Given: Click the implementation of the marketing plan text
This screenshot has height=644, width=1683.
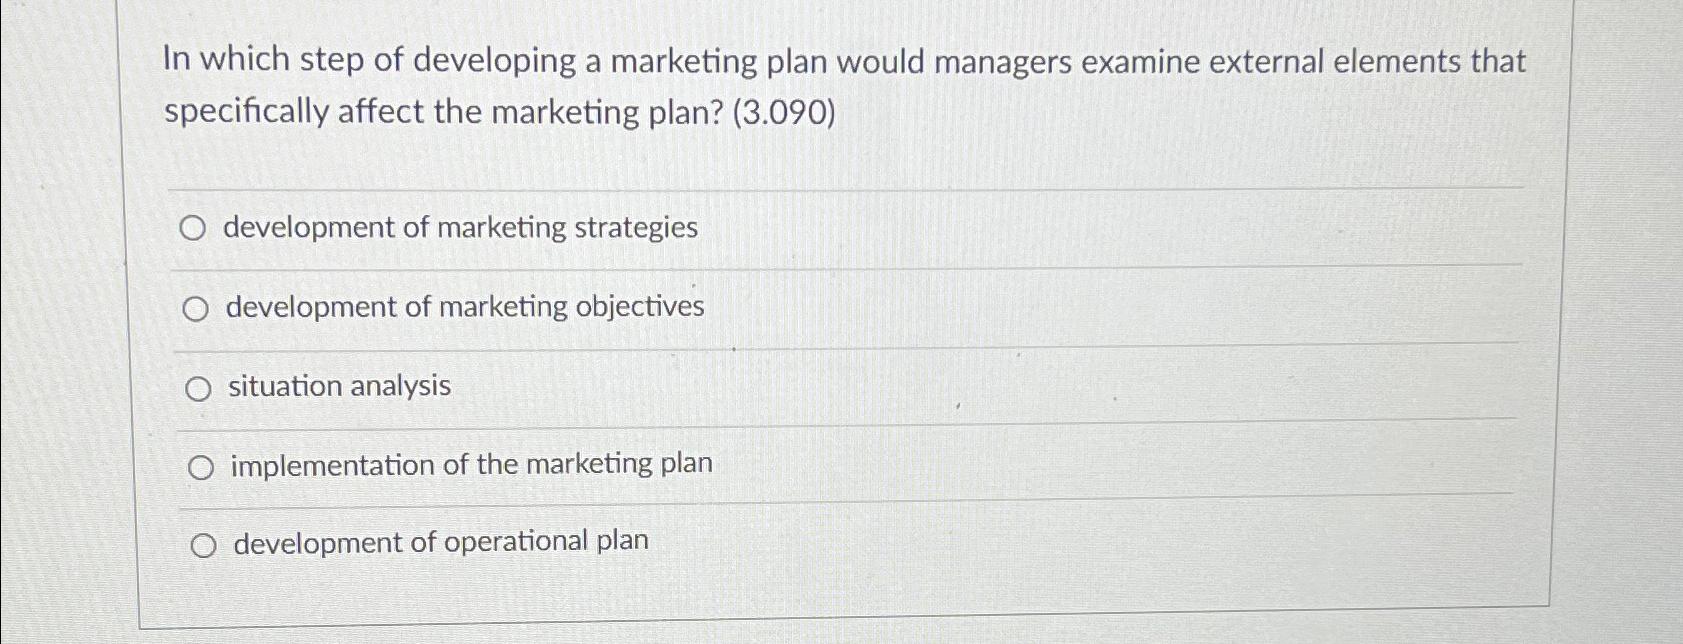Looking at the screenshot, I should (x=469, y=464).
